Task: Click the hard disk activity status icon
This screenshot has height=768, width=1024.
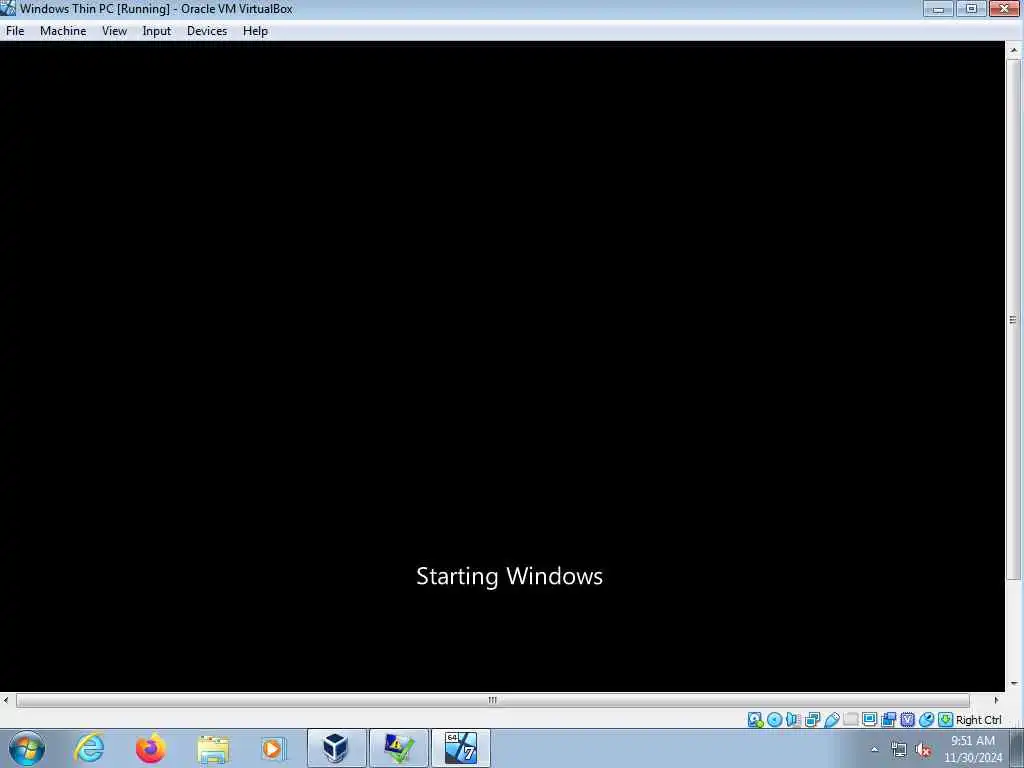Action: click(756, 720)
